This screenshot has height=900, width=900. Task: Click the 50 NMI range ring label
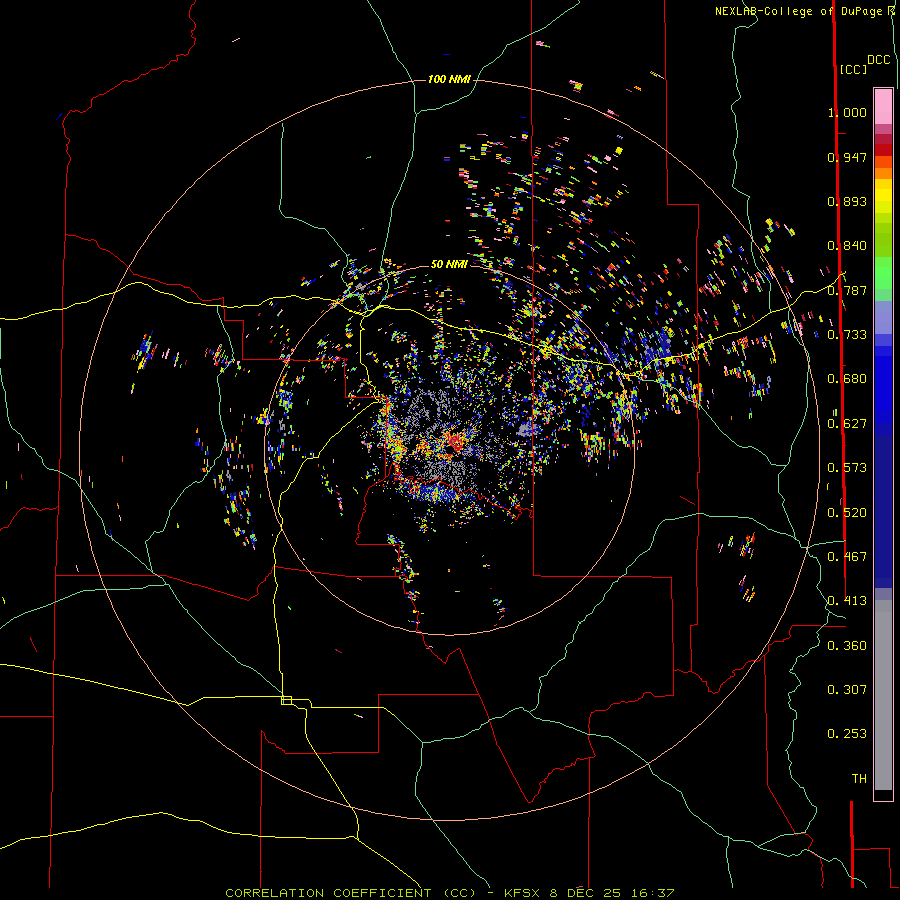(449, 264)
